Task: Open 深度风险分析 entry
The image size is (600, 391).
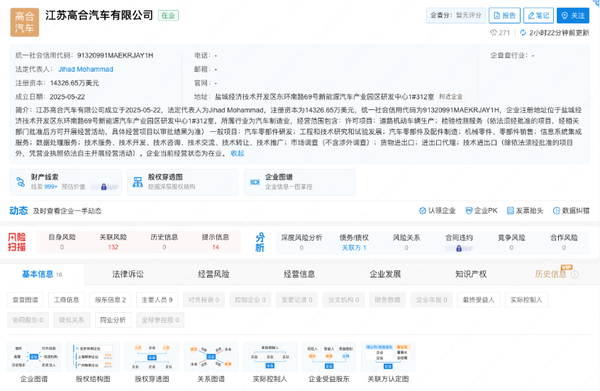Action: click(x=302, y=243)
